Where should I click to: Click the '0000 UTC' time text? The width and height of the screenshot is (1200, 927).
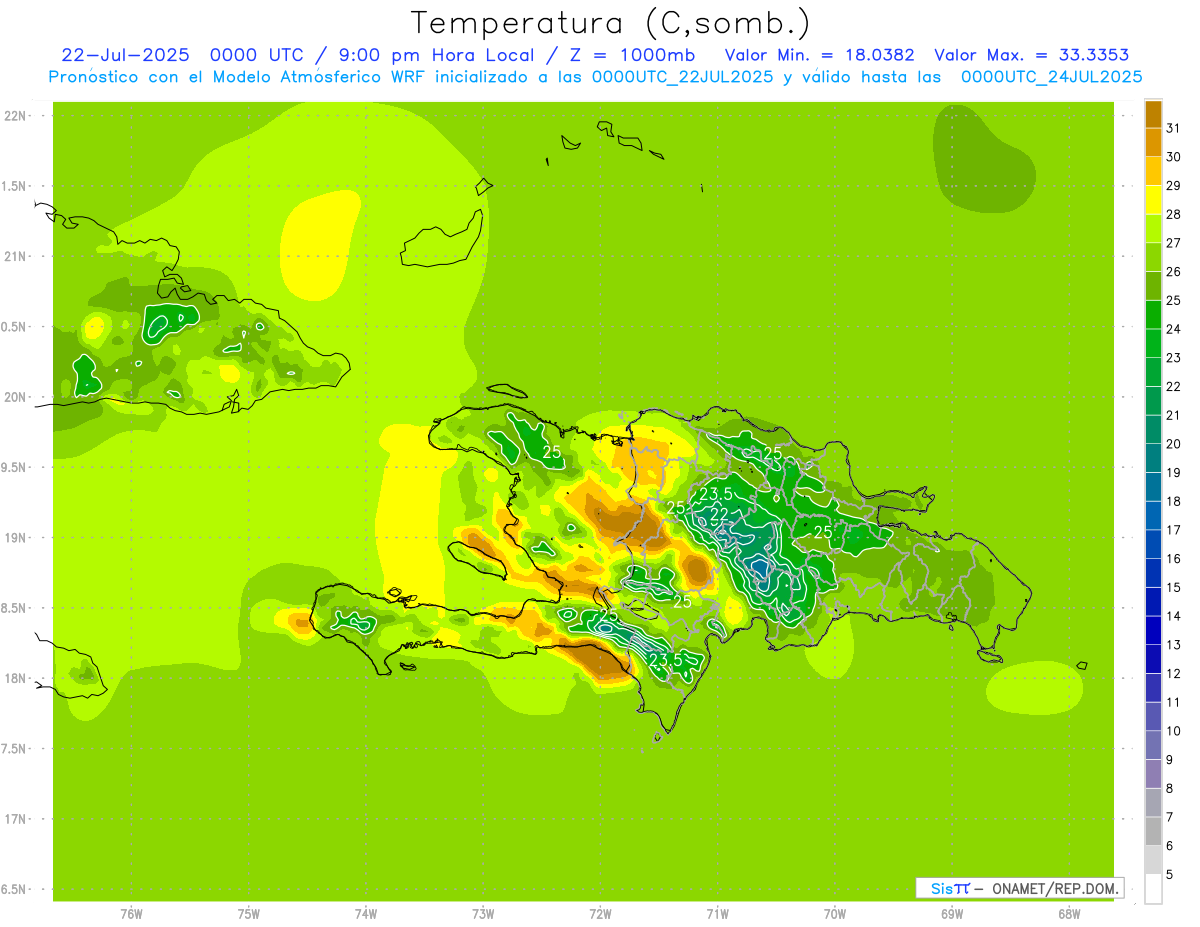click(x=259, y=55)
